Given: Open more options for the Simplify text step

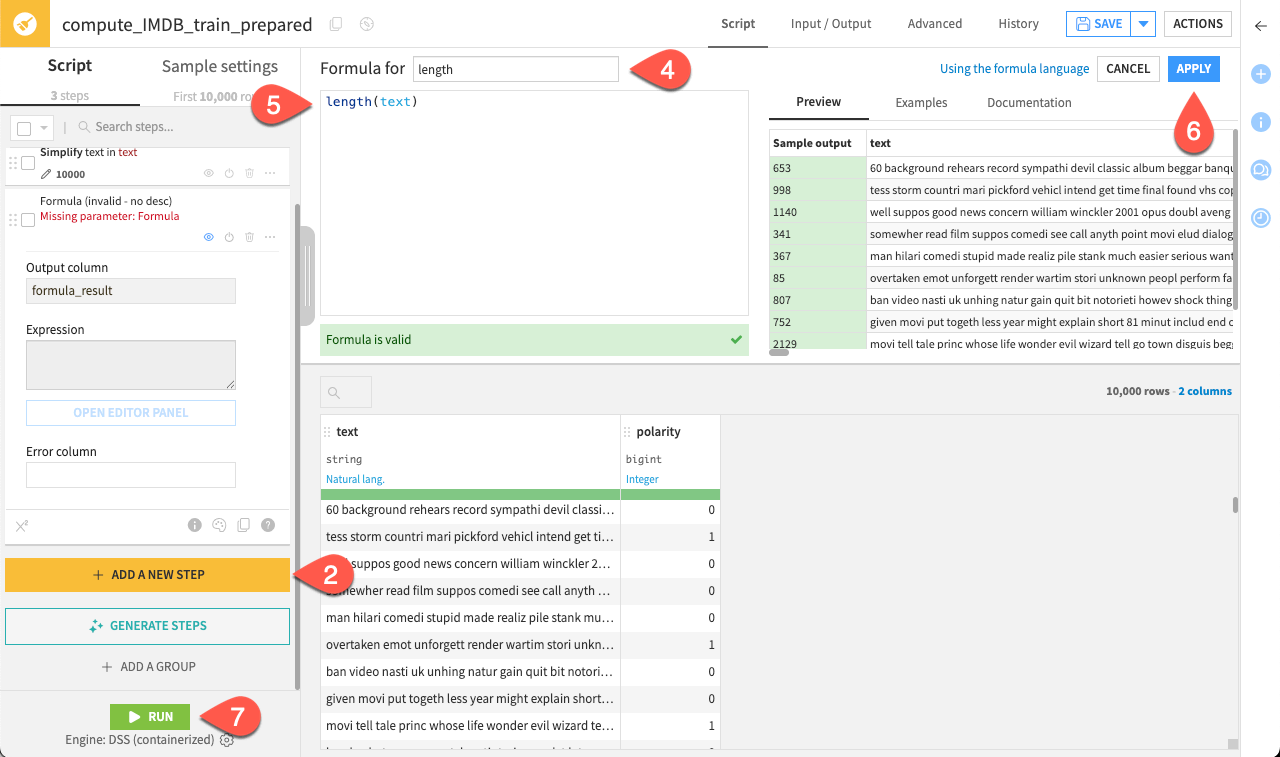Looking at the screenshot, I should pos(270,173).
